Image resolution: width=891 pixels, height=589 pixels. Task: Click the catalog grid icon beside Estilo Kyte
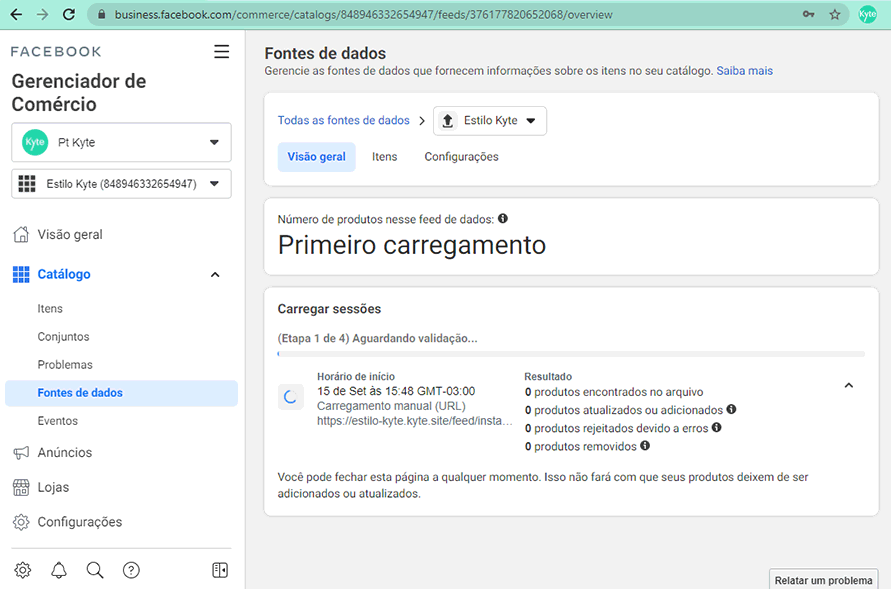tap(27, 183)
